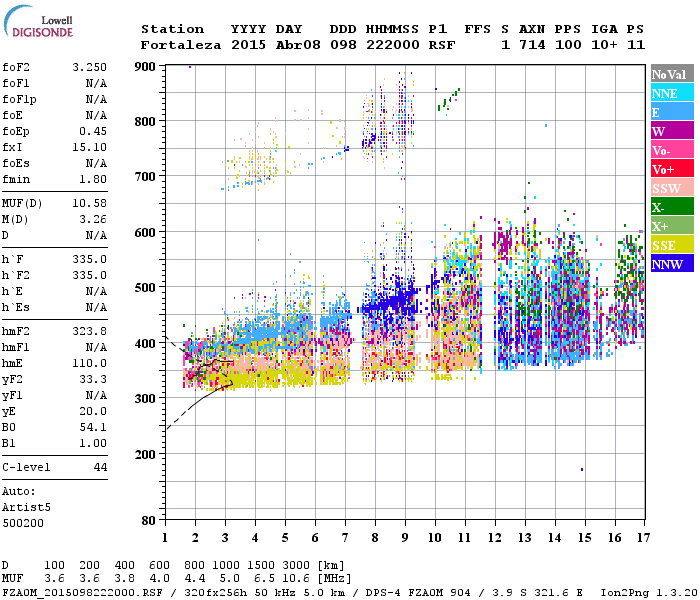This screenshot has height=600, width=700.
Task: Click the B0 value 54.1
Action: tap(93, 427)
